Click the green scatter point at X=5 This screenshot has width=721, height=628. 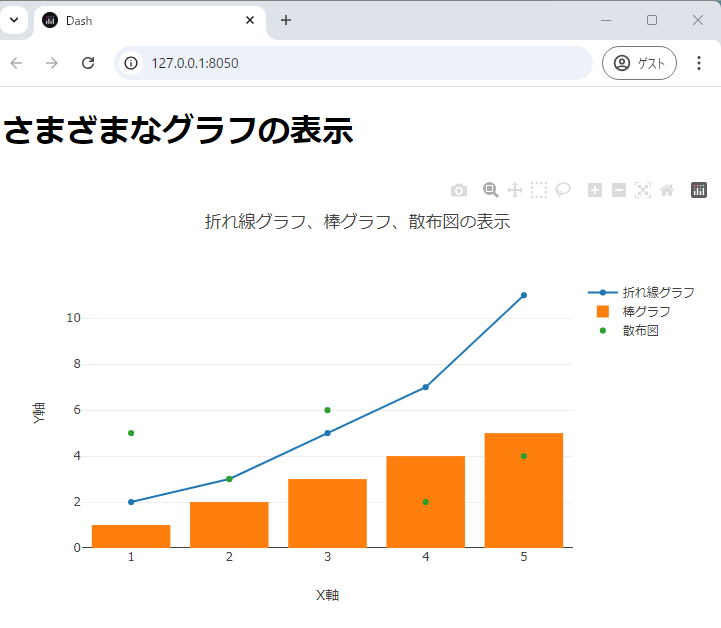524,456
